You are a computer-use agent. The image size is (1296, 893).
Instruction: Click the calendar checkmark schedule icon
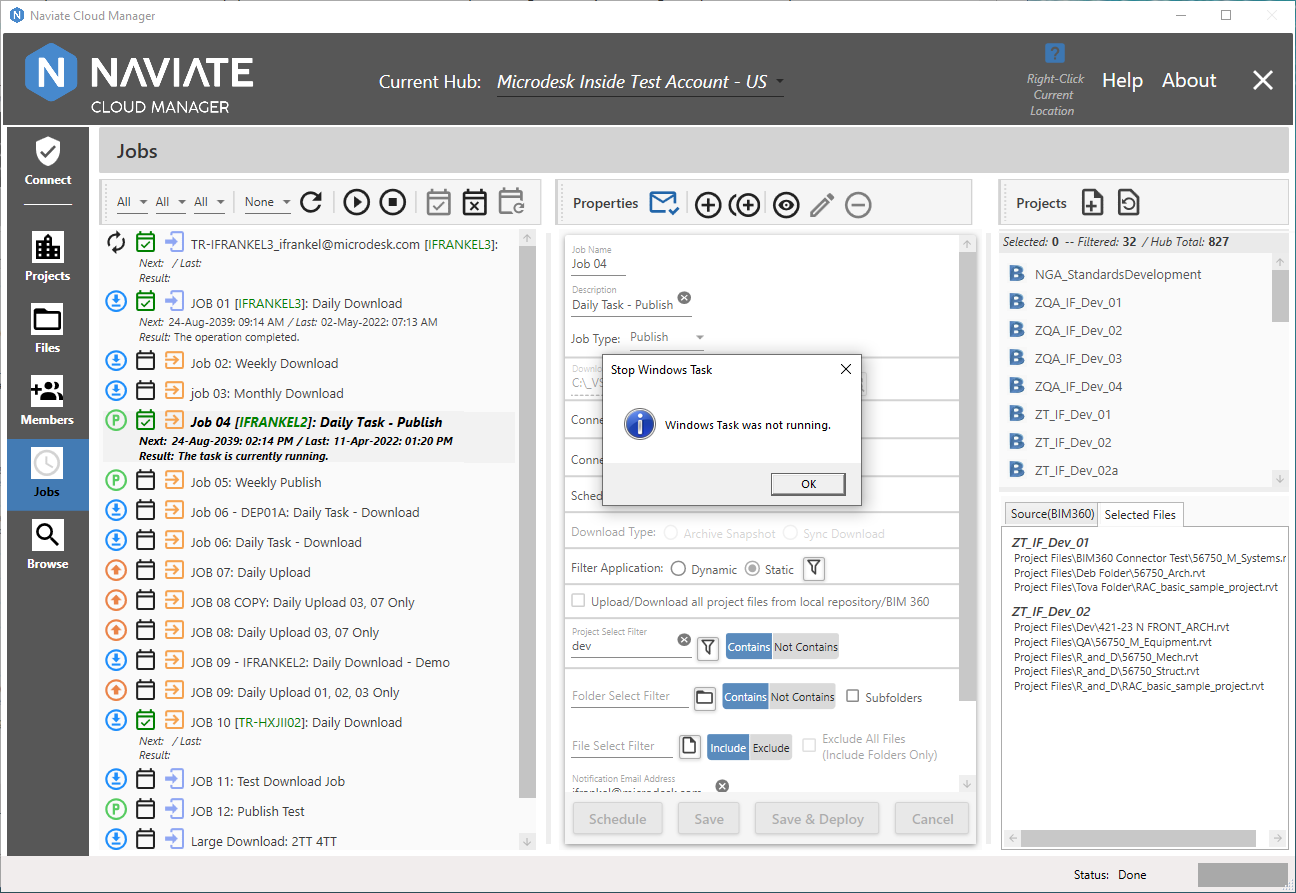tap(438, 202)
